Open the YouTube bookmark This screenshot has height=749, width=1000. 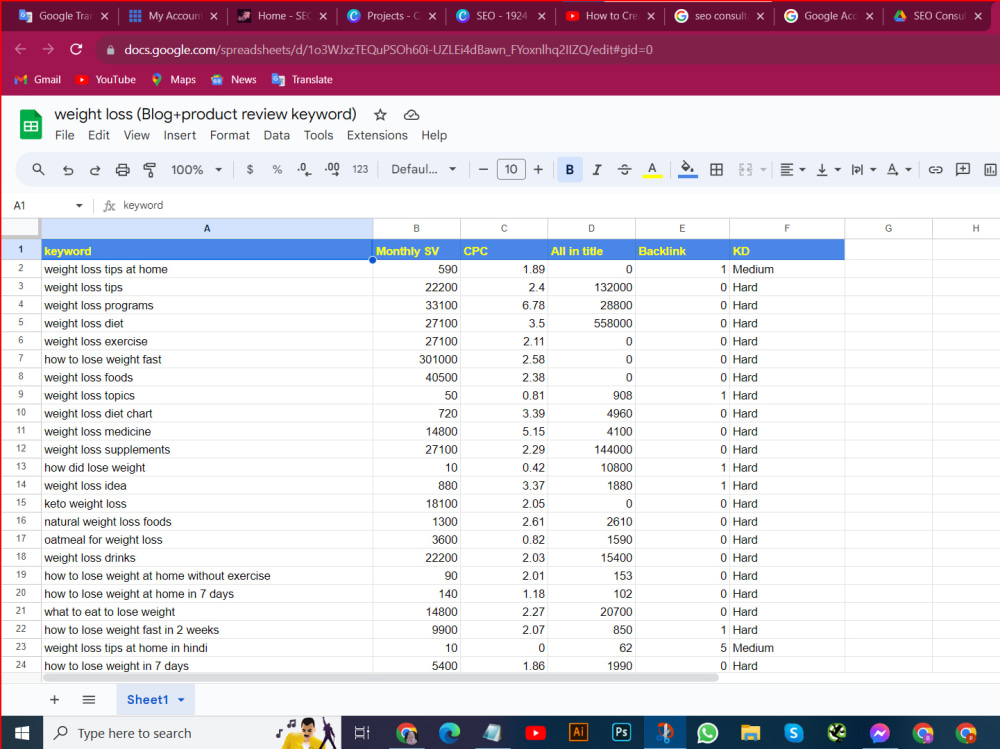tap(106, 80)
